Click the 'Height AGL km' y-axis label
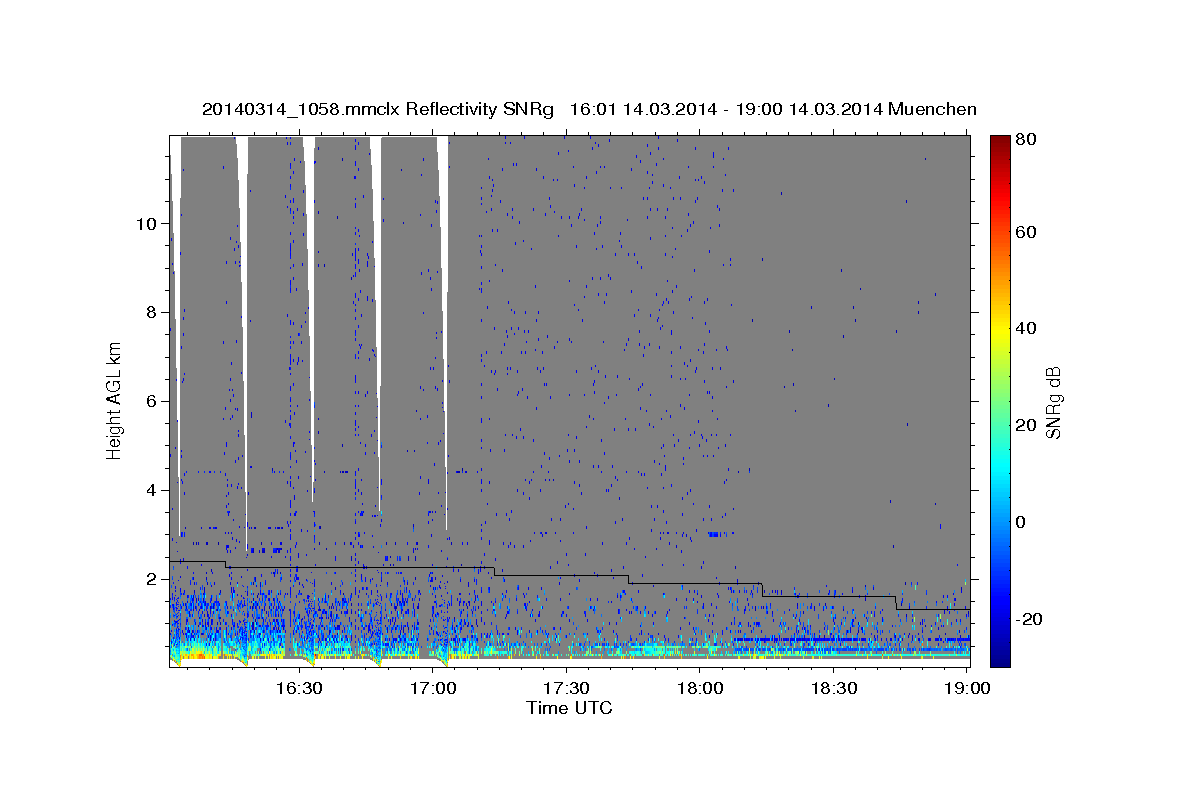 click(114, 401)
